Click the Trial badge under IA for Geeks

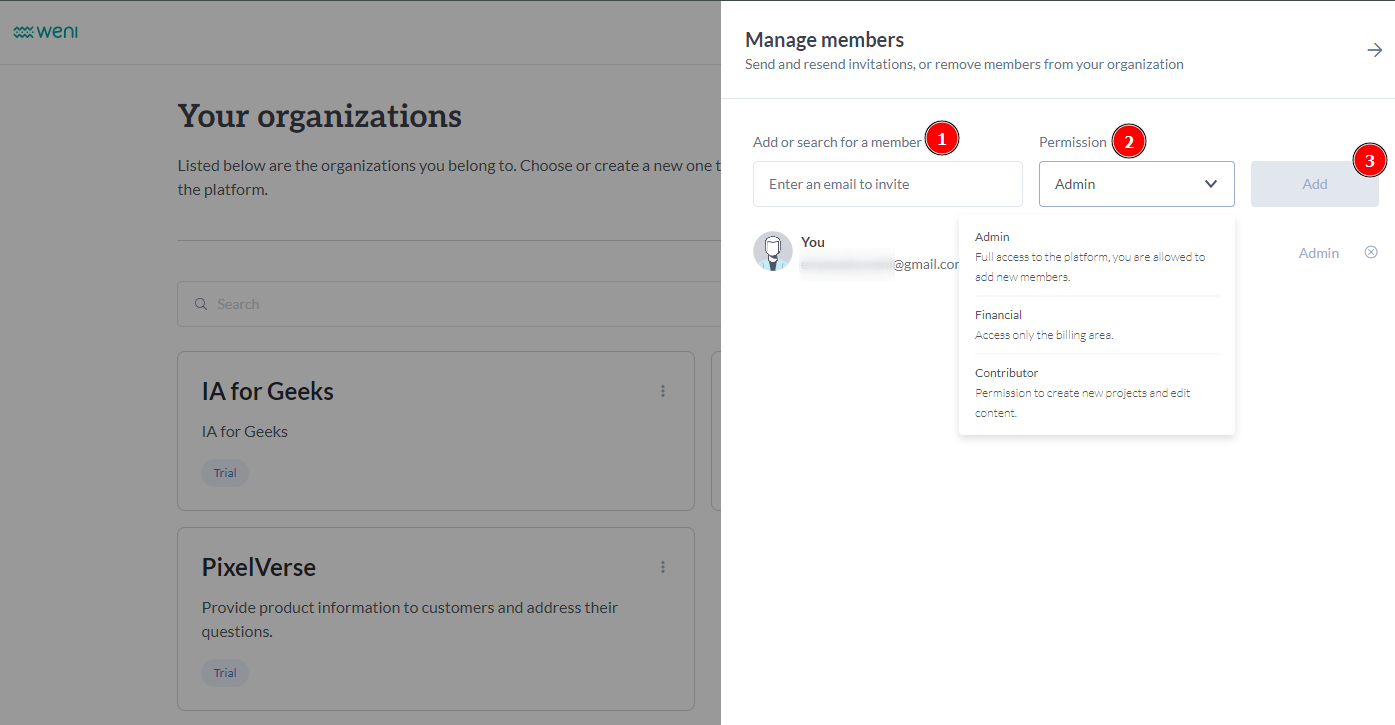(x=225, y=473)
